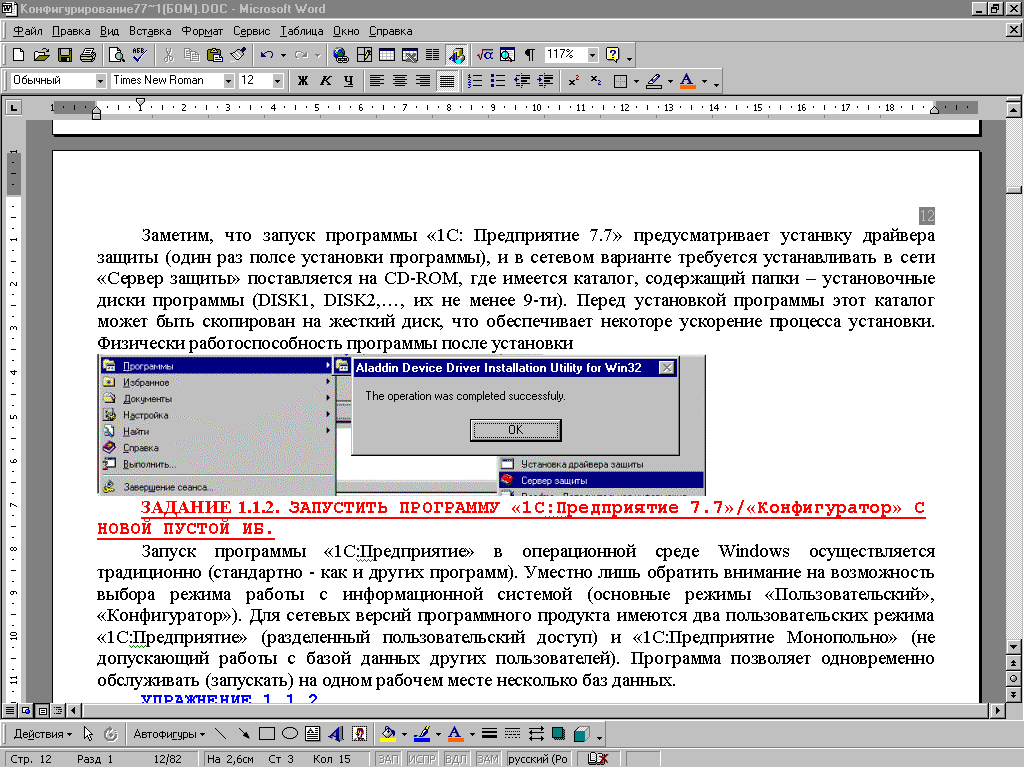Screen dimensions: 1024x768
Task: Center the text
Action: click(x=400, y=81)
